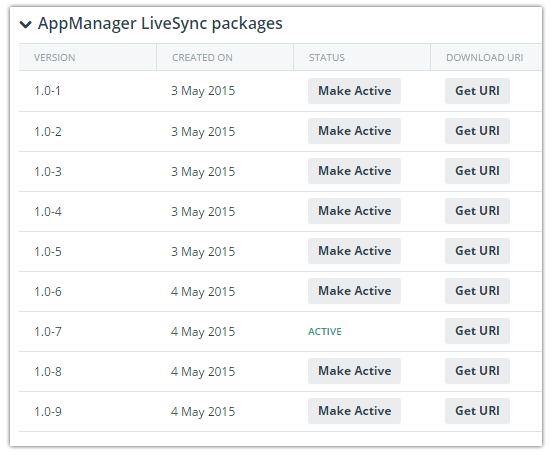Click version cell 1.0-3
The image size is (551, 456).
[47, 172]
